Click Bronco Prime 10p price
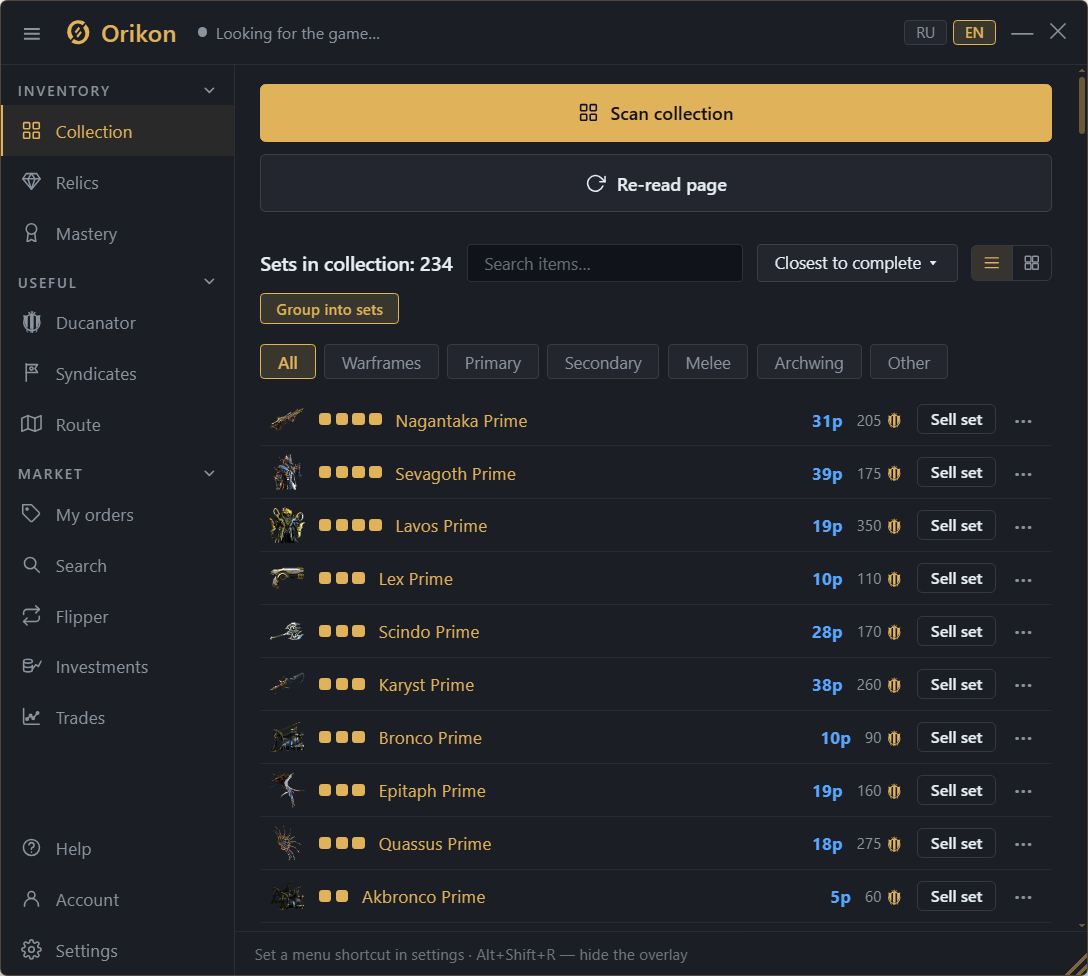Viewport: 1088px width, 976px height. [835, 737]
